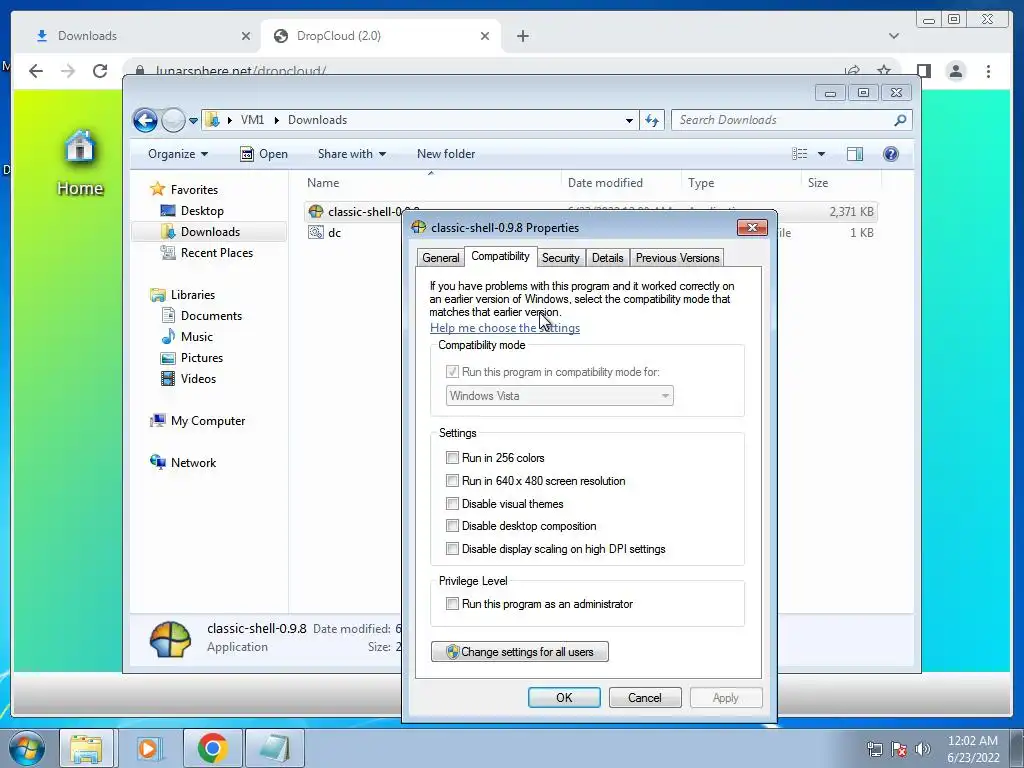1024x768 pixels.
Task: Select the dc file in the list
Action: click(325, 232)
